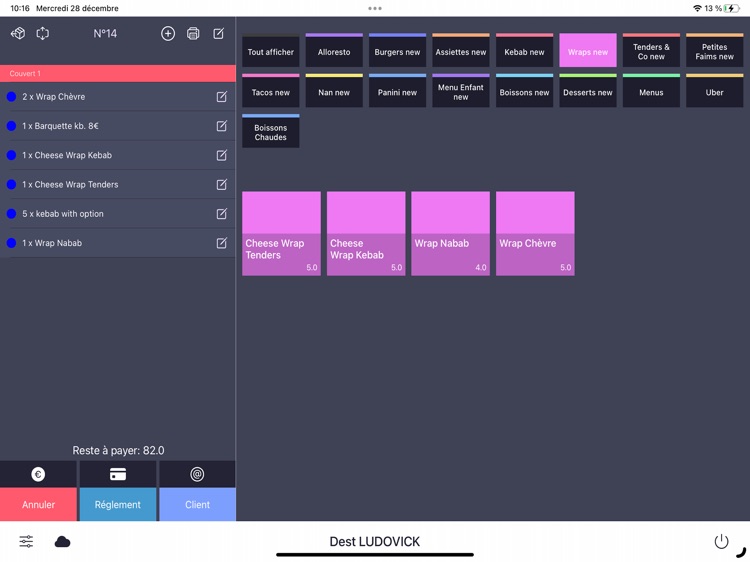Open the three-dot multitasking menu

point(375,8)
